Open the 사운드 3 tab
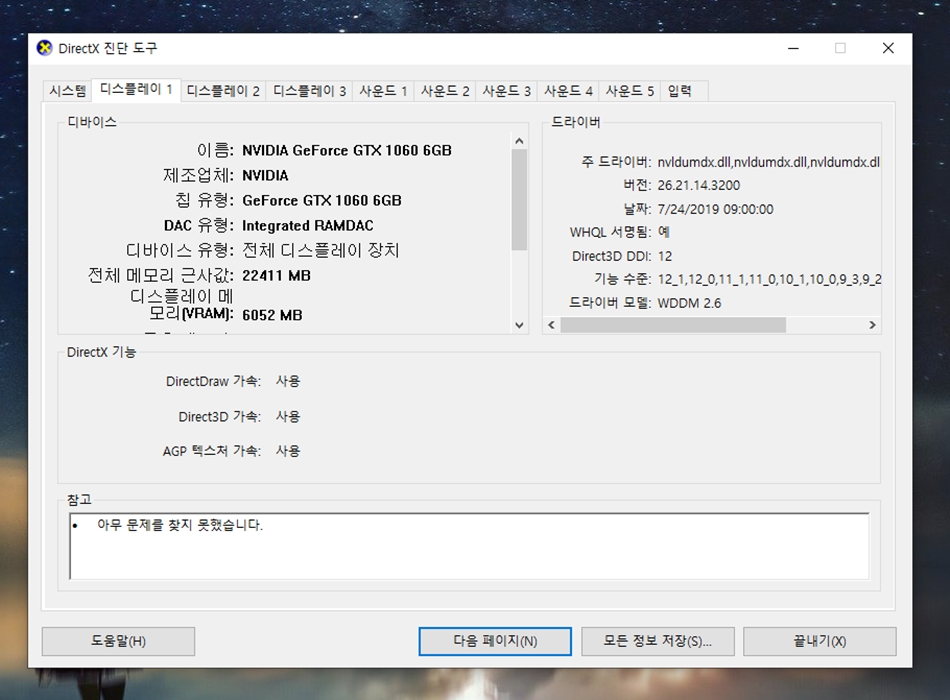Image resolution: width=950 pixels, height=700 pixels. pyautogui.click(x=506, y=91)
